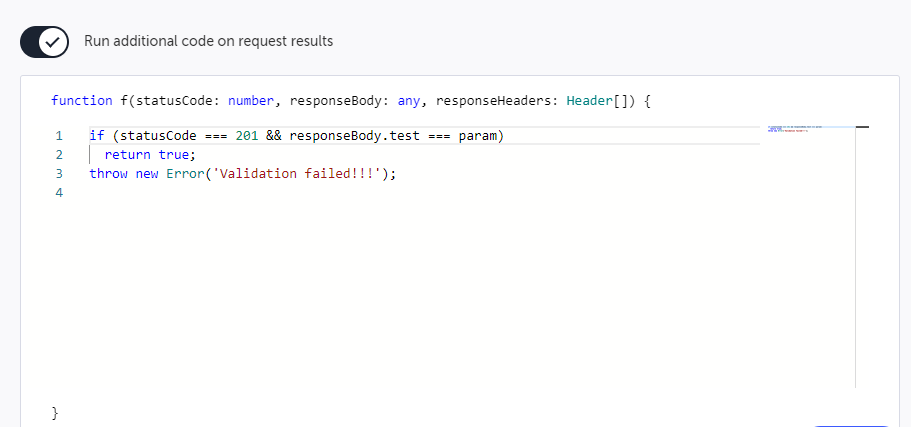Toggle off the run additional code switch

pyautogui.click(x=44, y=42)
